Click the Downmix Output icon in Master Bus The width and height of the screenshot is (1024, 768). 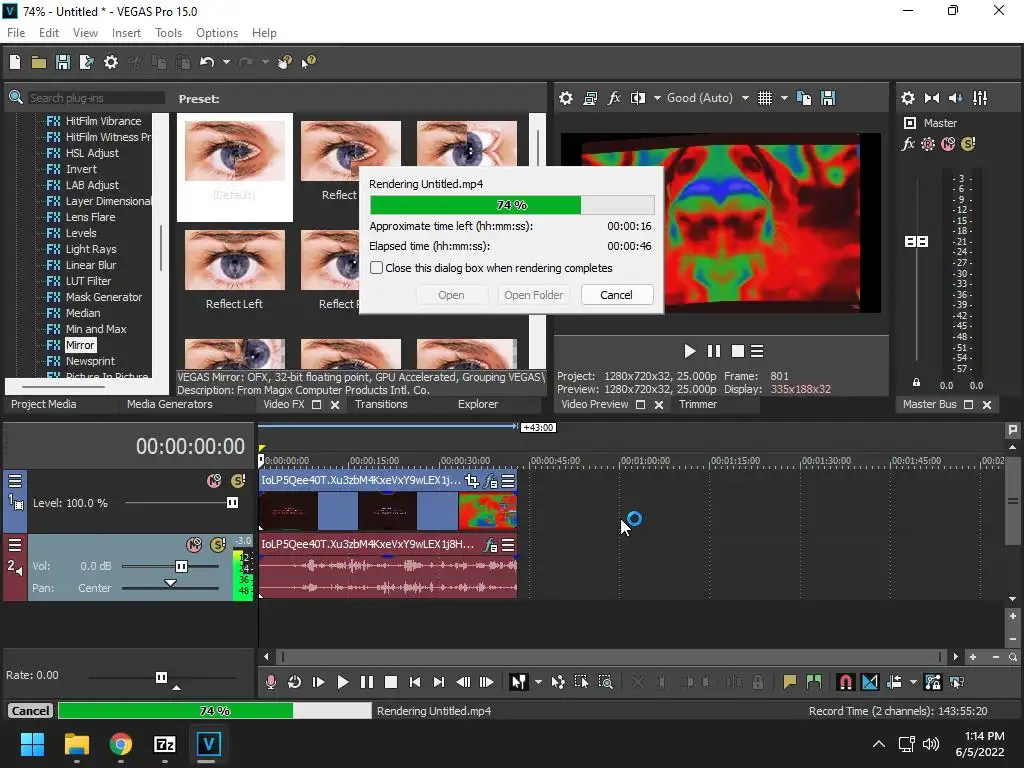point(932,98)
